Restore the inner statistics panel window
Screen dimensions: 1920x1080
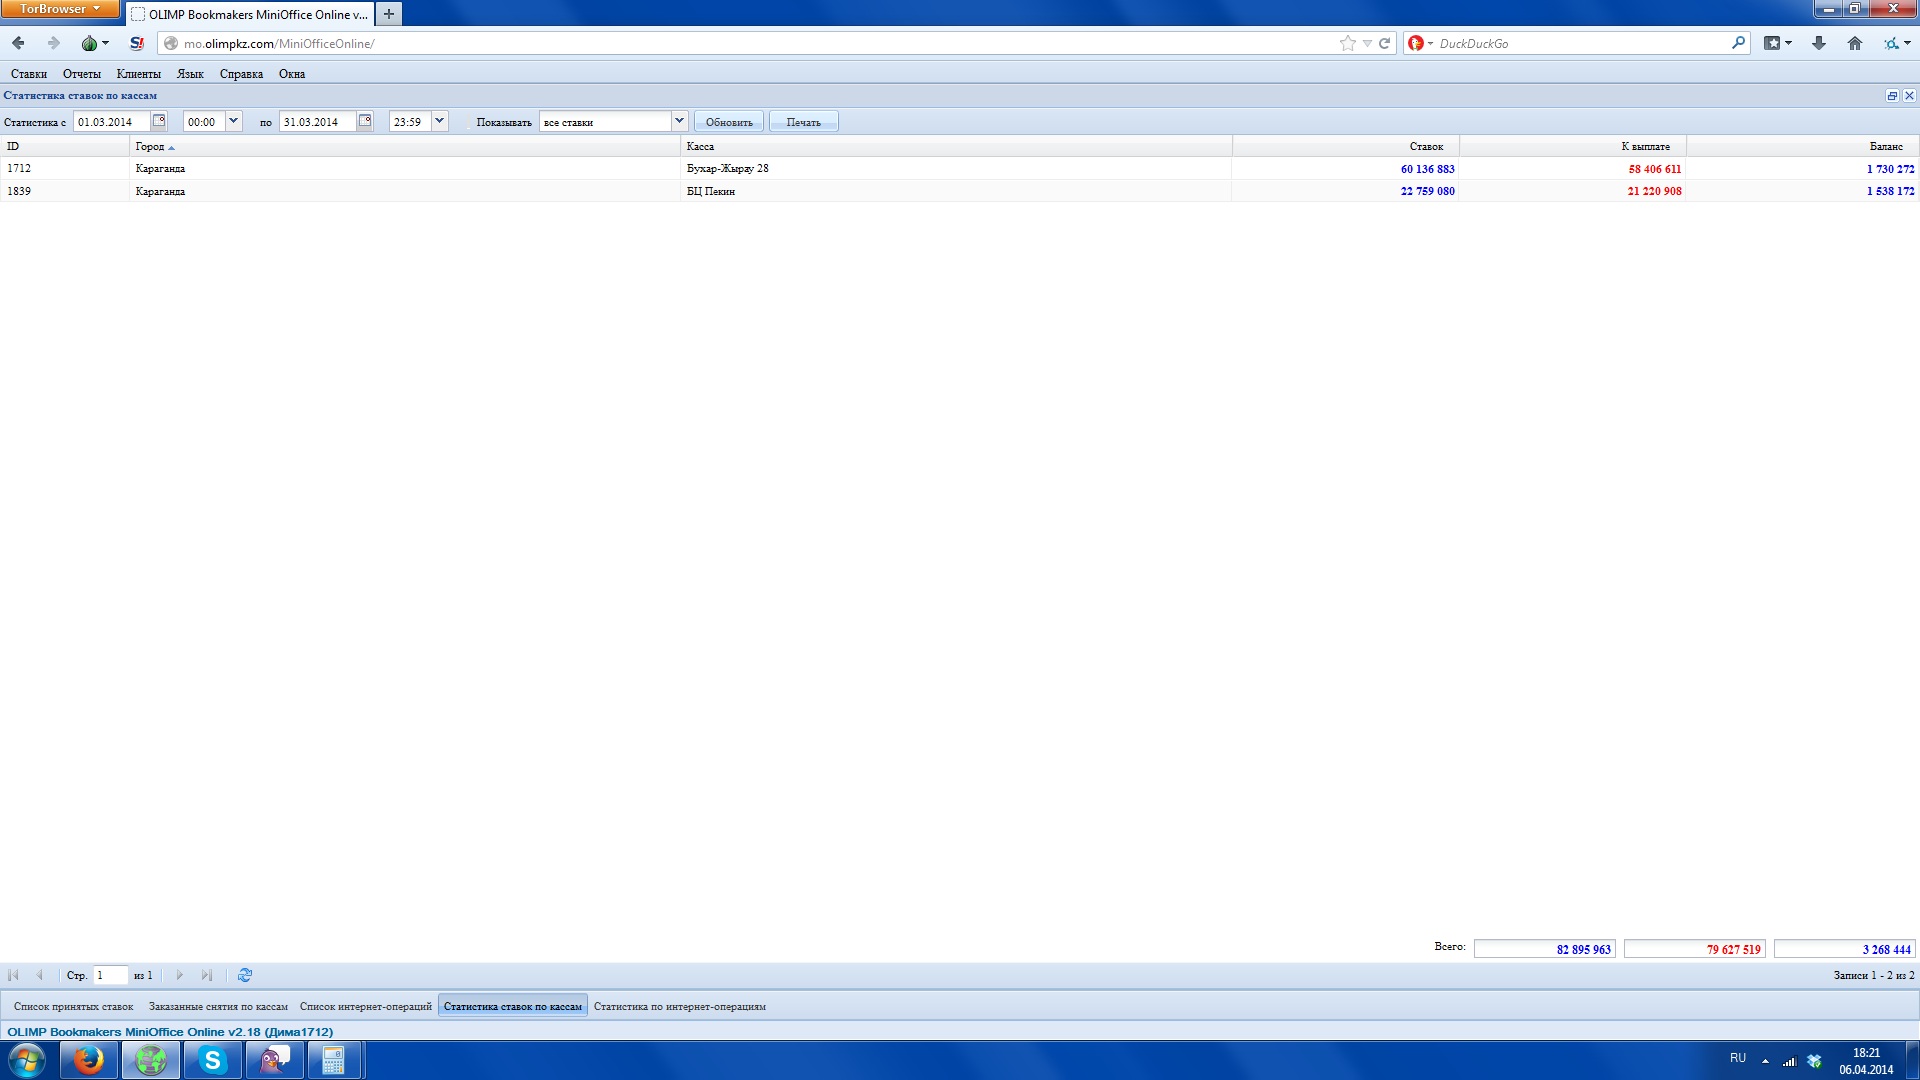click(x=1892, y=96)
